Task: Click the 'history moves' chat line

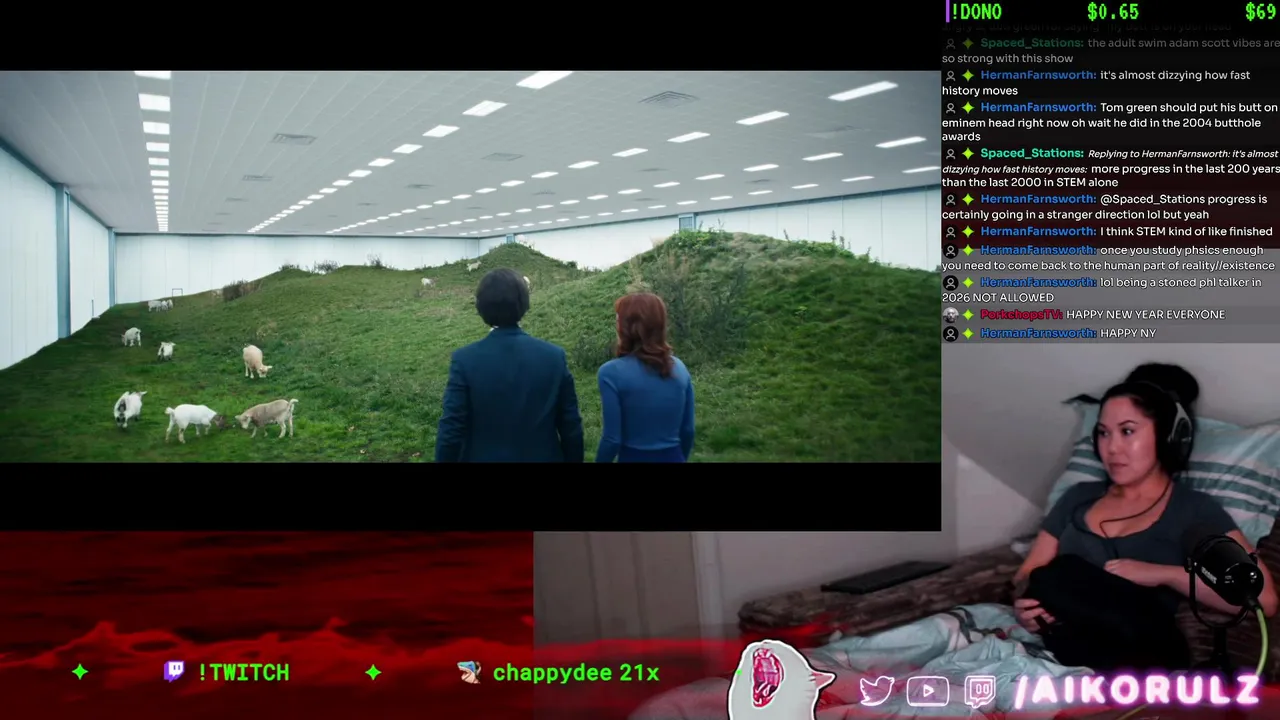Action: pyautogui.click(x=980, y=91)
